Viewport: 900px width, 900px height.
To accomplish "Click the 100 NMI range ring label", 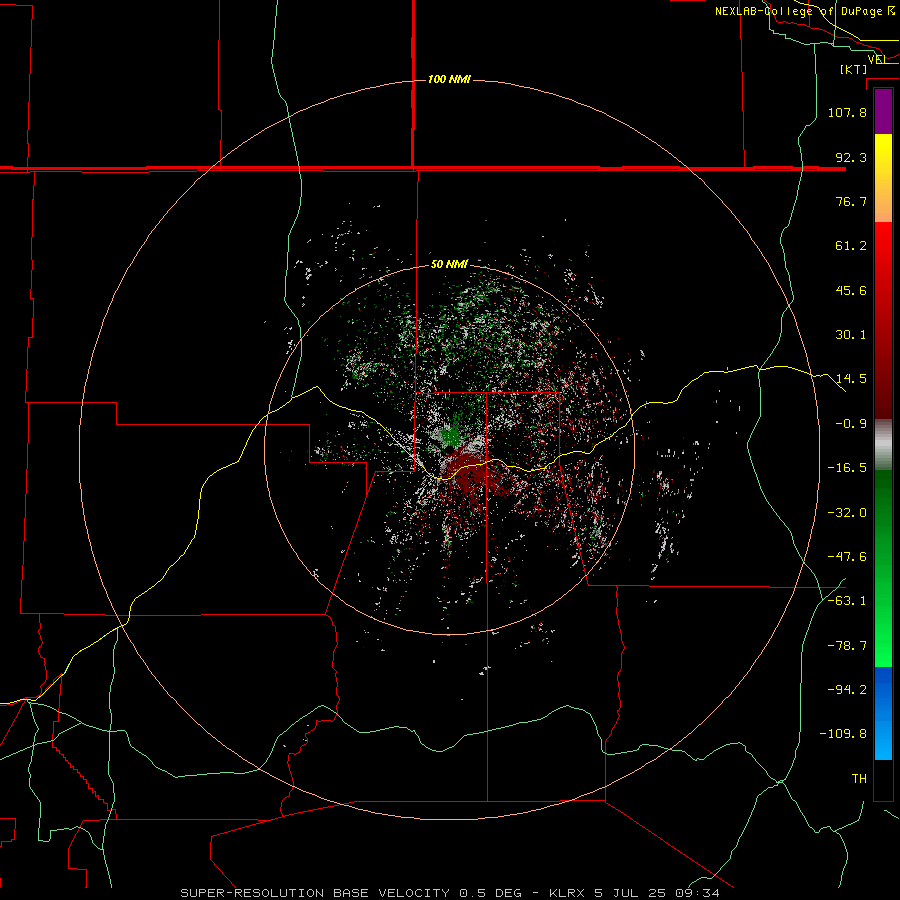I will click(x=449, y=79).
